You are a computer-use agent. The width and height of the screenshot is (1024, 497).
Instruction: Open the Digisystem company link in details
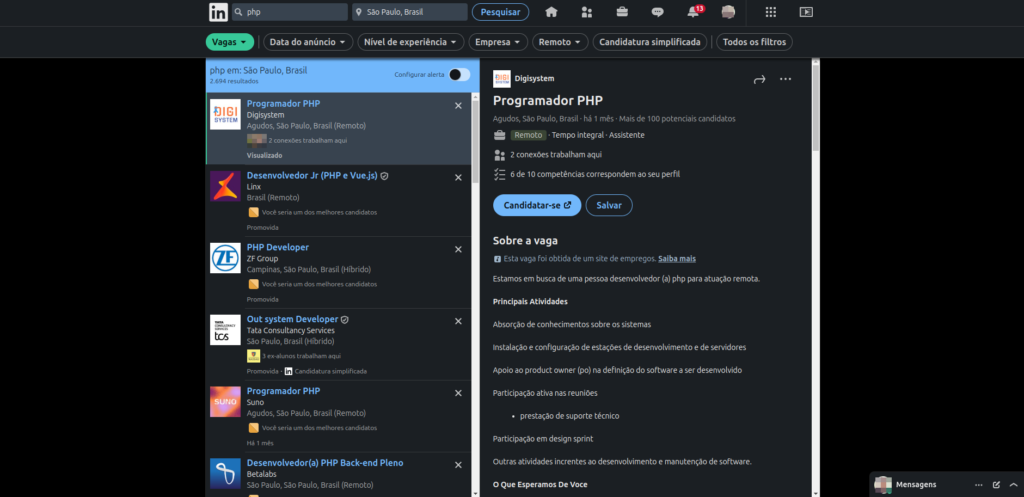(534, 78)
